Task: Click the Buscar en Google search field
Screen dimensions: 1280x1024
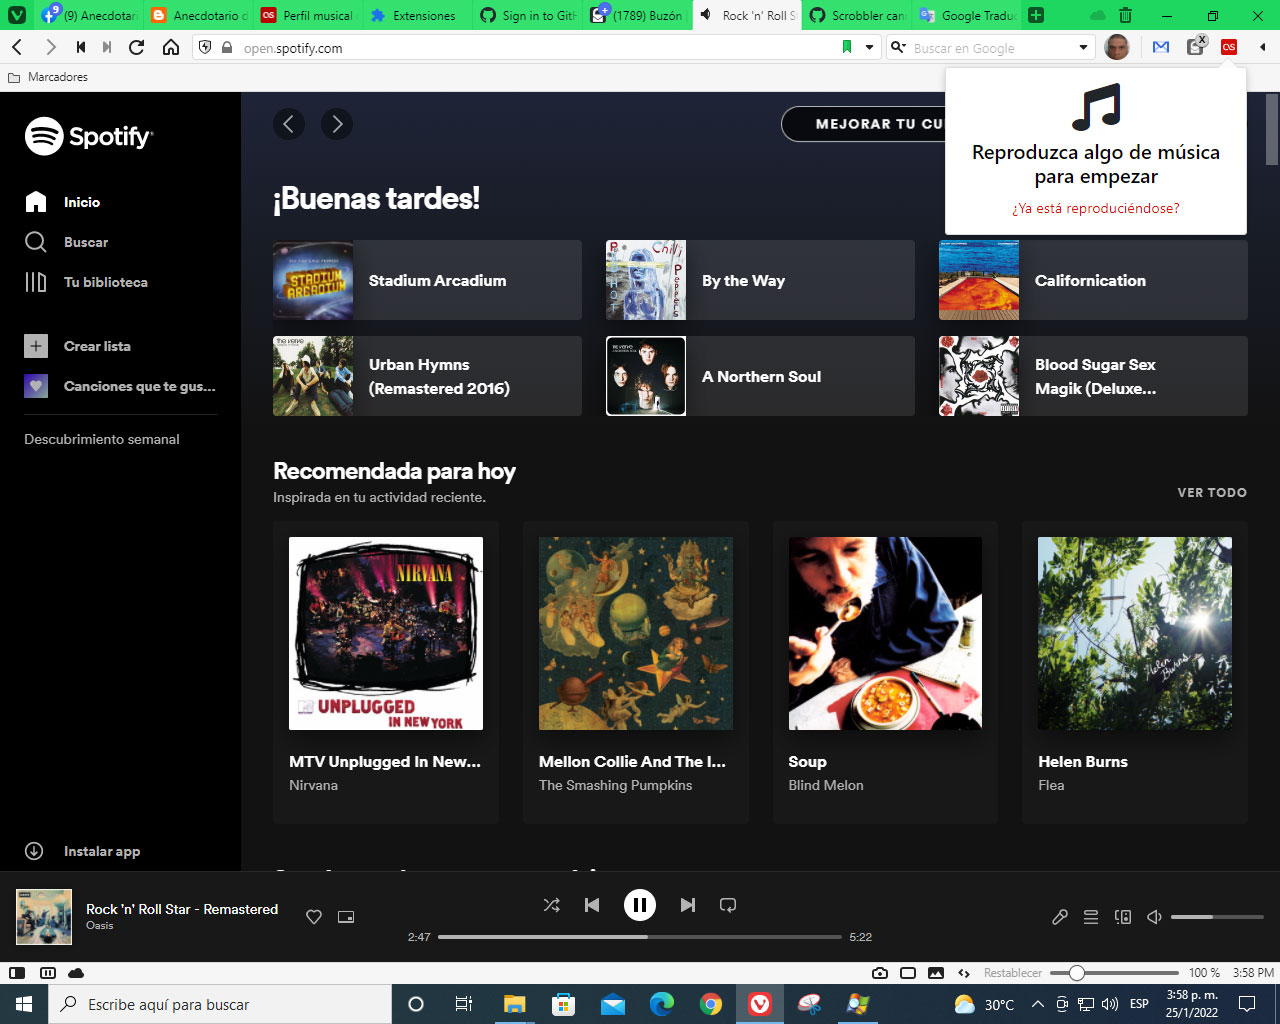Action: [x=993, y=48]
